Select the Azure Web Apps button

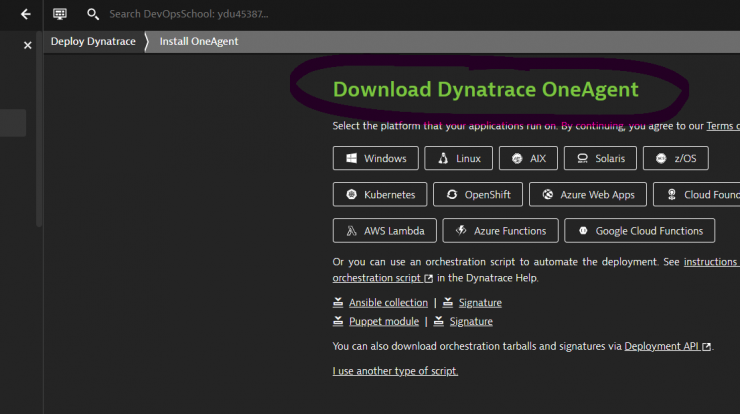click(588, 194)
